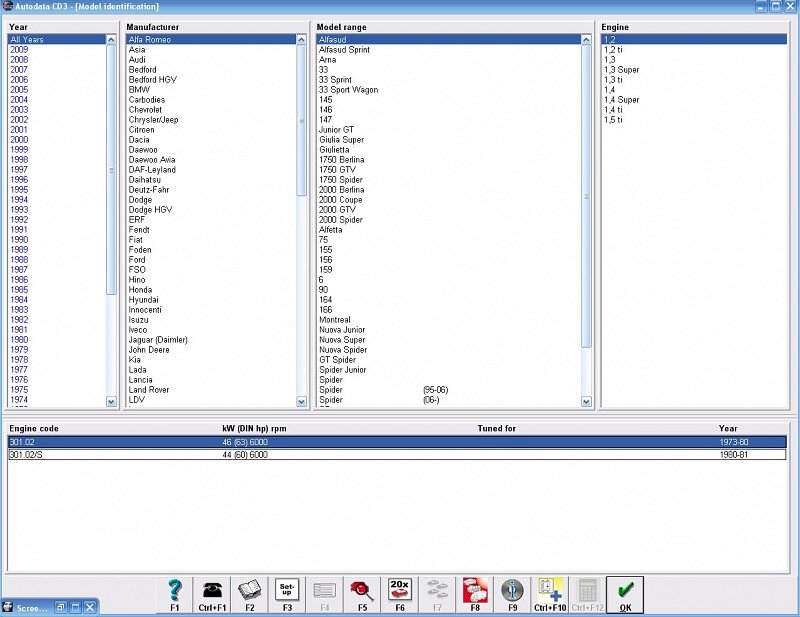Click the red cars F8 icon

pyautogui.click(x=475, y=595)
